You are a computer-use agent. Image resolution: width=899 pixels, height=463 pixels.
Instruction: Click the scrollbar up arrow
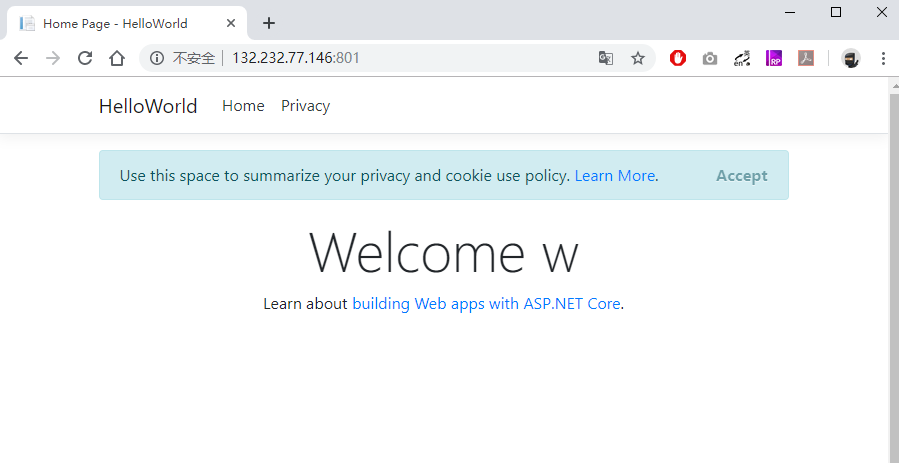pos(894,86)
